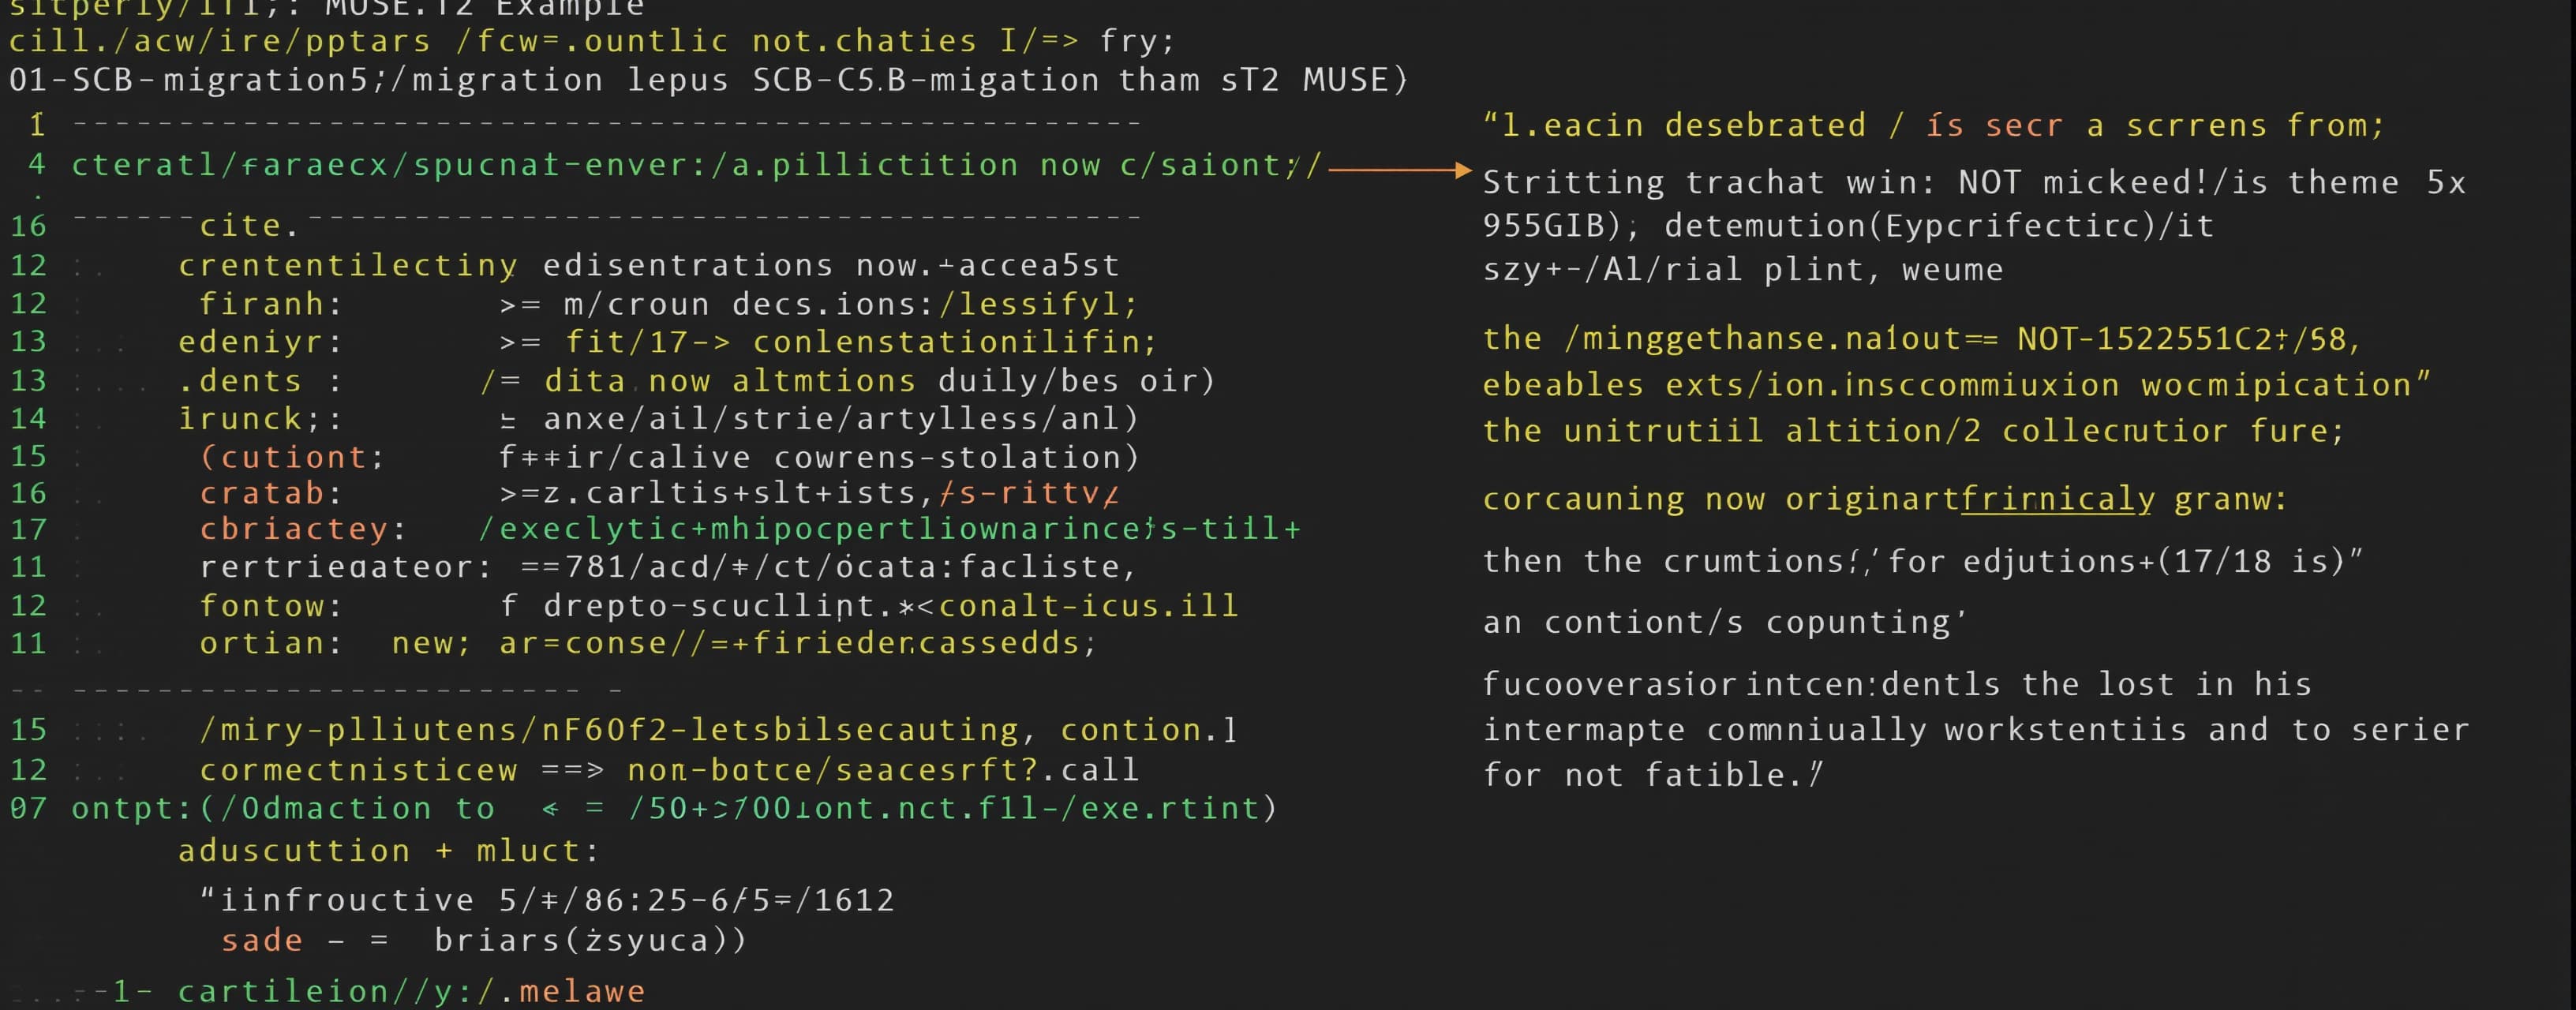The image size is (2576, 1010).
Task: Click the 'fontow:' key in the code
Action: coord(270,605)
